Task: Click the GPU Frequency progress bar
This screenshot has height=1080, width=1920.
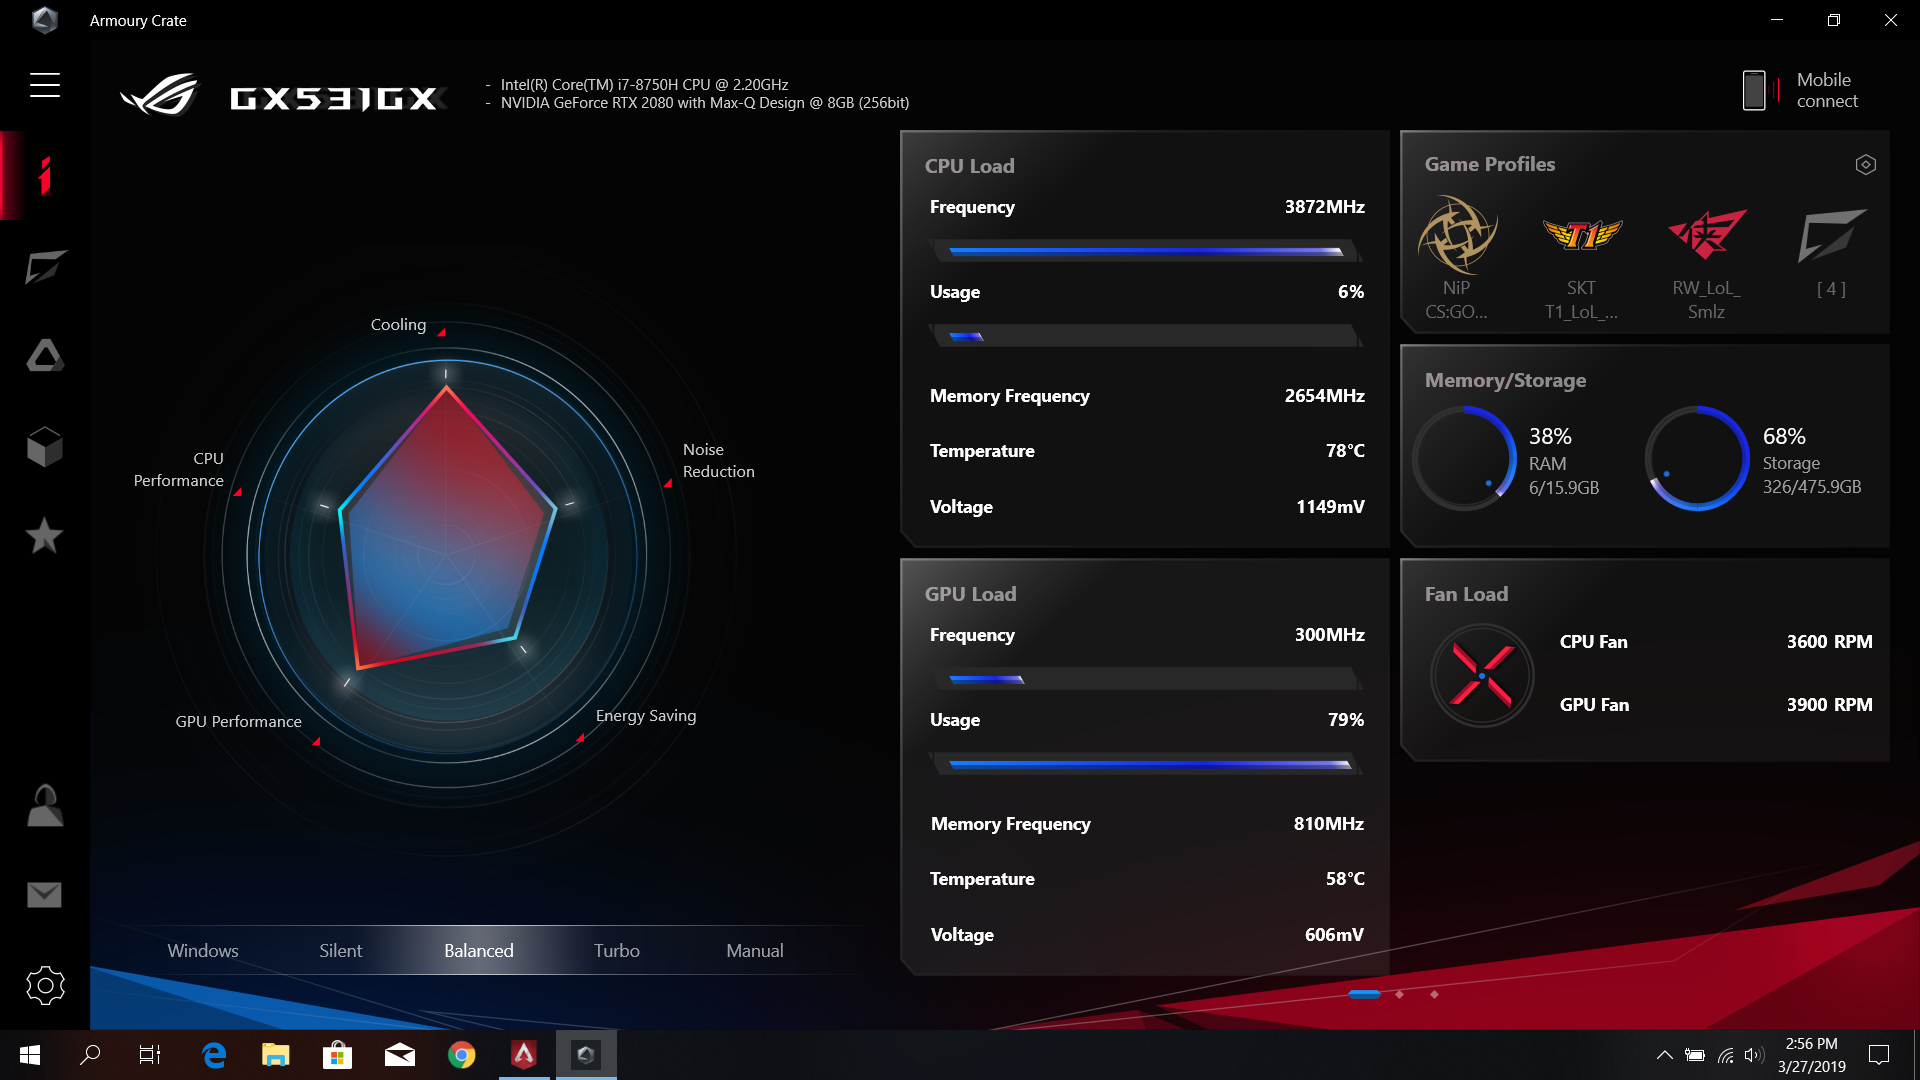Action: point(1146,679)
